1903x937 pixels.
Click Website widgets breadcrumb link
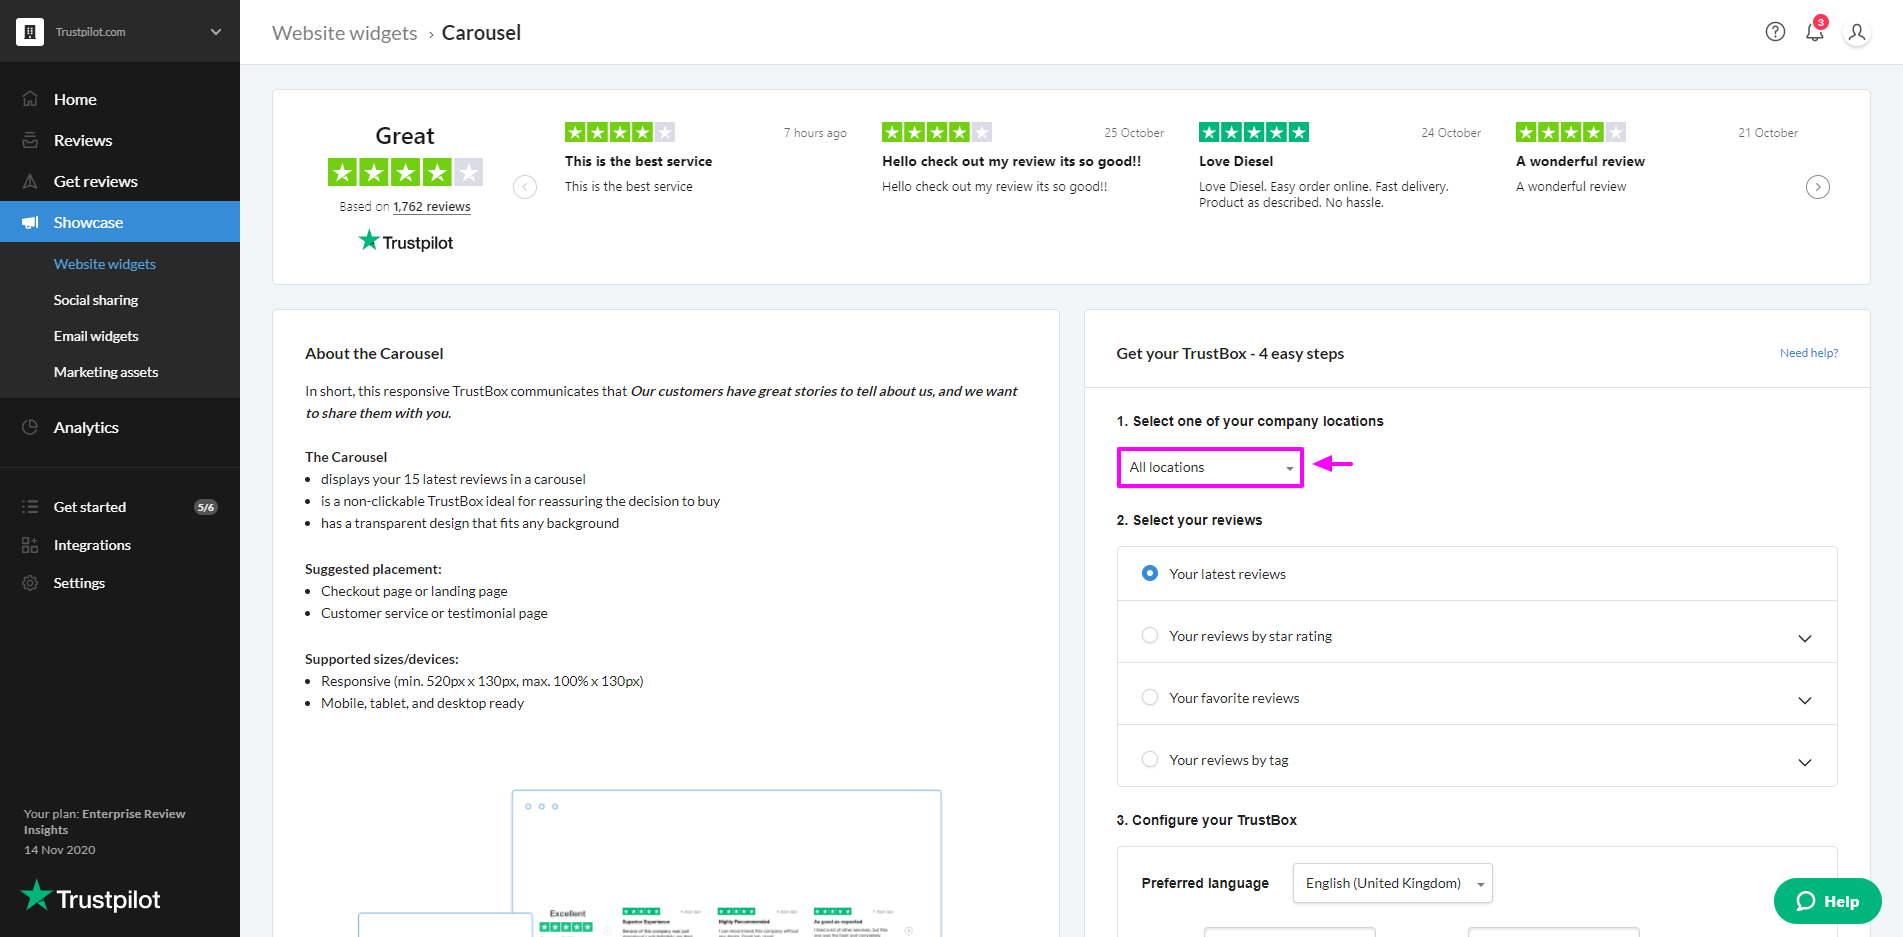(344, 33)
